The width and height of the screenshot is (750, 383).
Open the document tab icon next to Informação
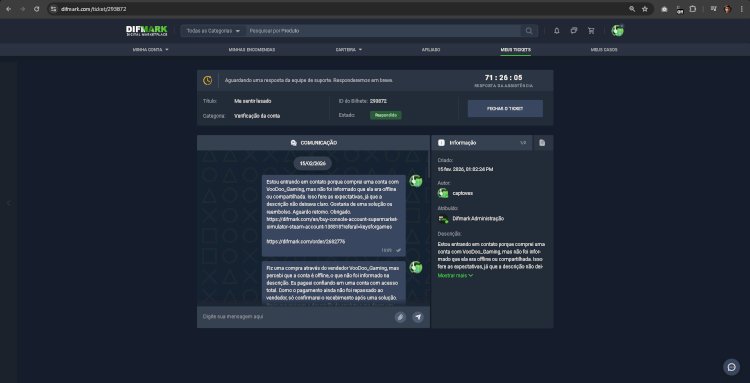tap(542, 142)
